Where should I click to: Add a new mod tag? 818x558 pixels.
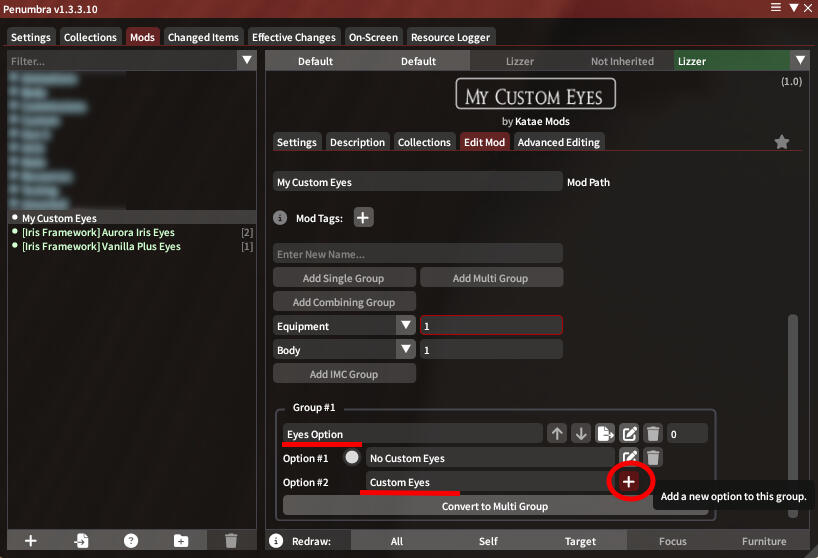click(x=363, y=217)
